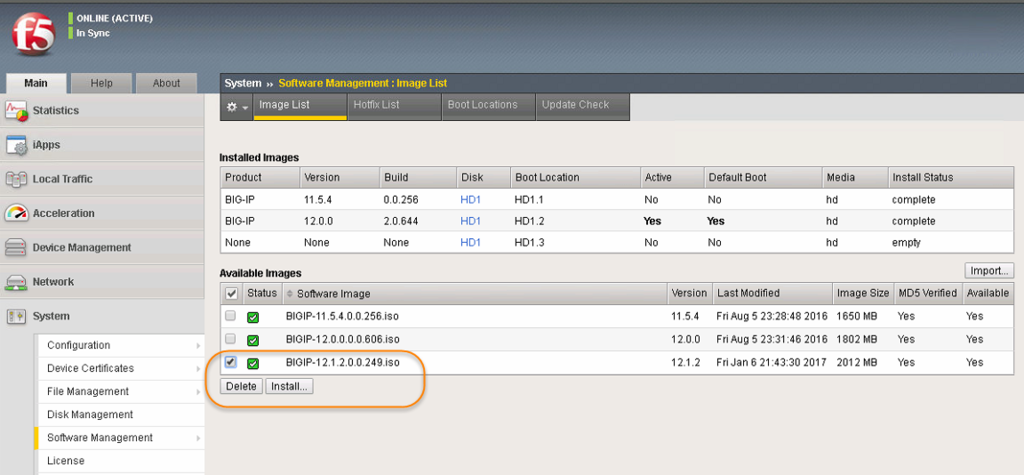This screenshot has width=1024, height=475.
Task: Open the gear settings menu
Action: 236,106
